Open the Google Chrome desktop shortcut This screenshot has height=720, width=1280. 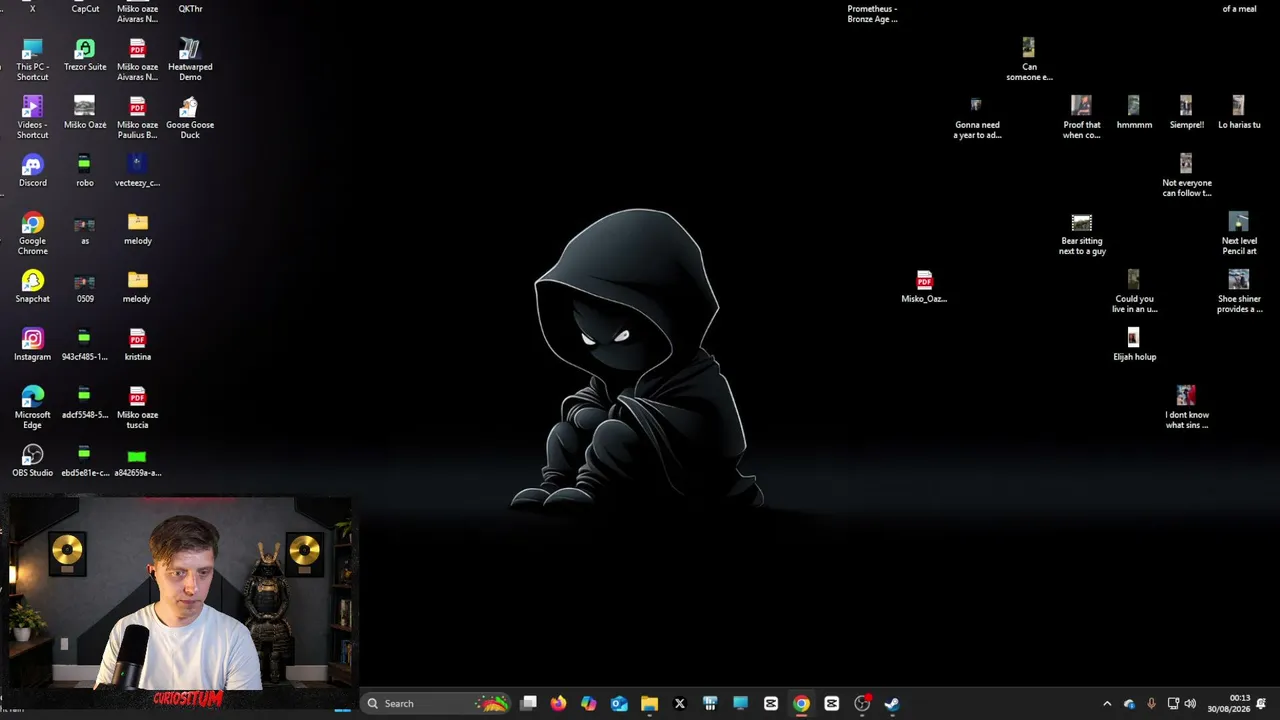click(x=32, y=234)
